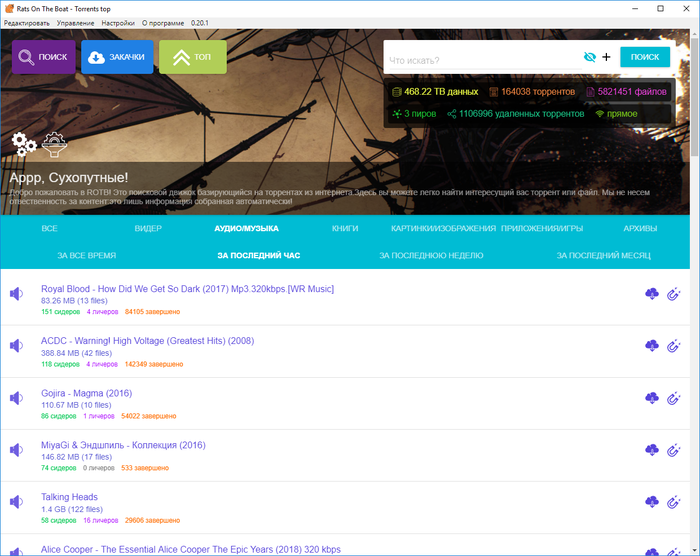Open the double-gear settings icon
This screenshot has height=556, width=700.
click(24, 144)
